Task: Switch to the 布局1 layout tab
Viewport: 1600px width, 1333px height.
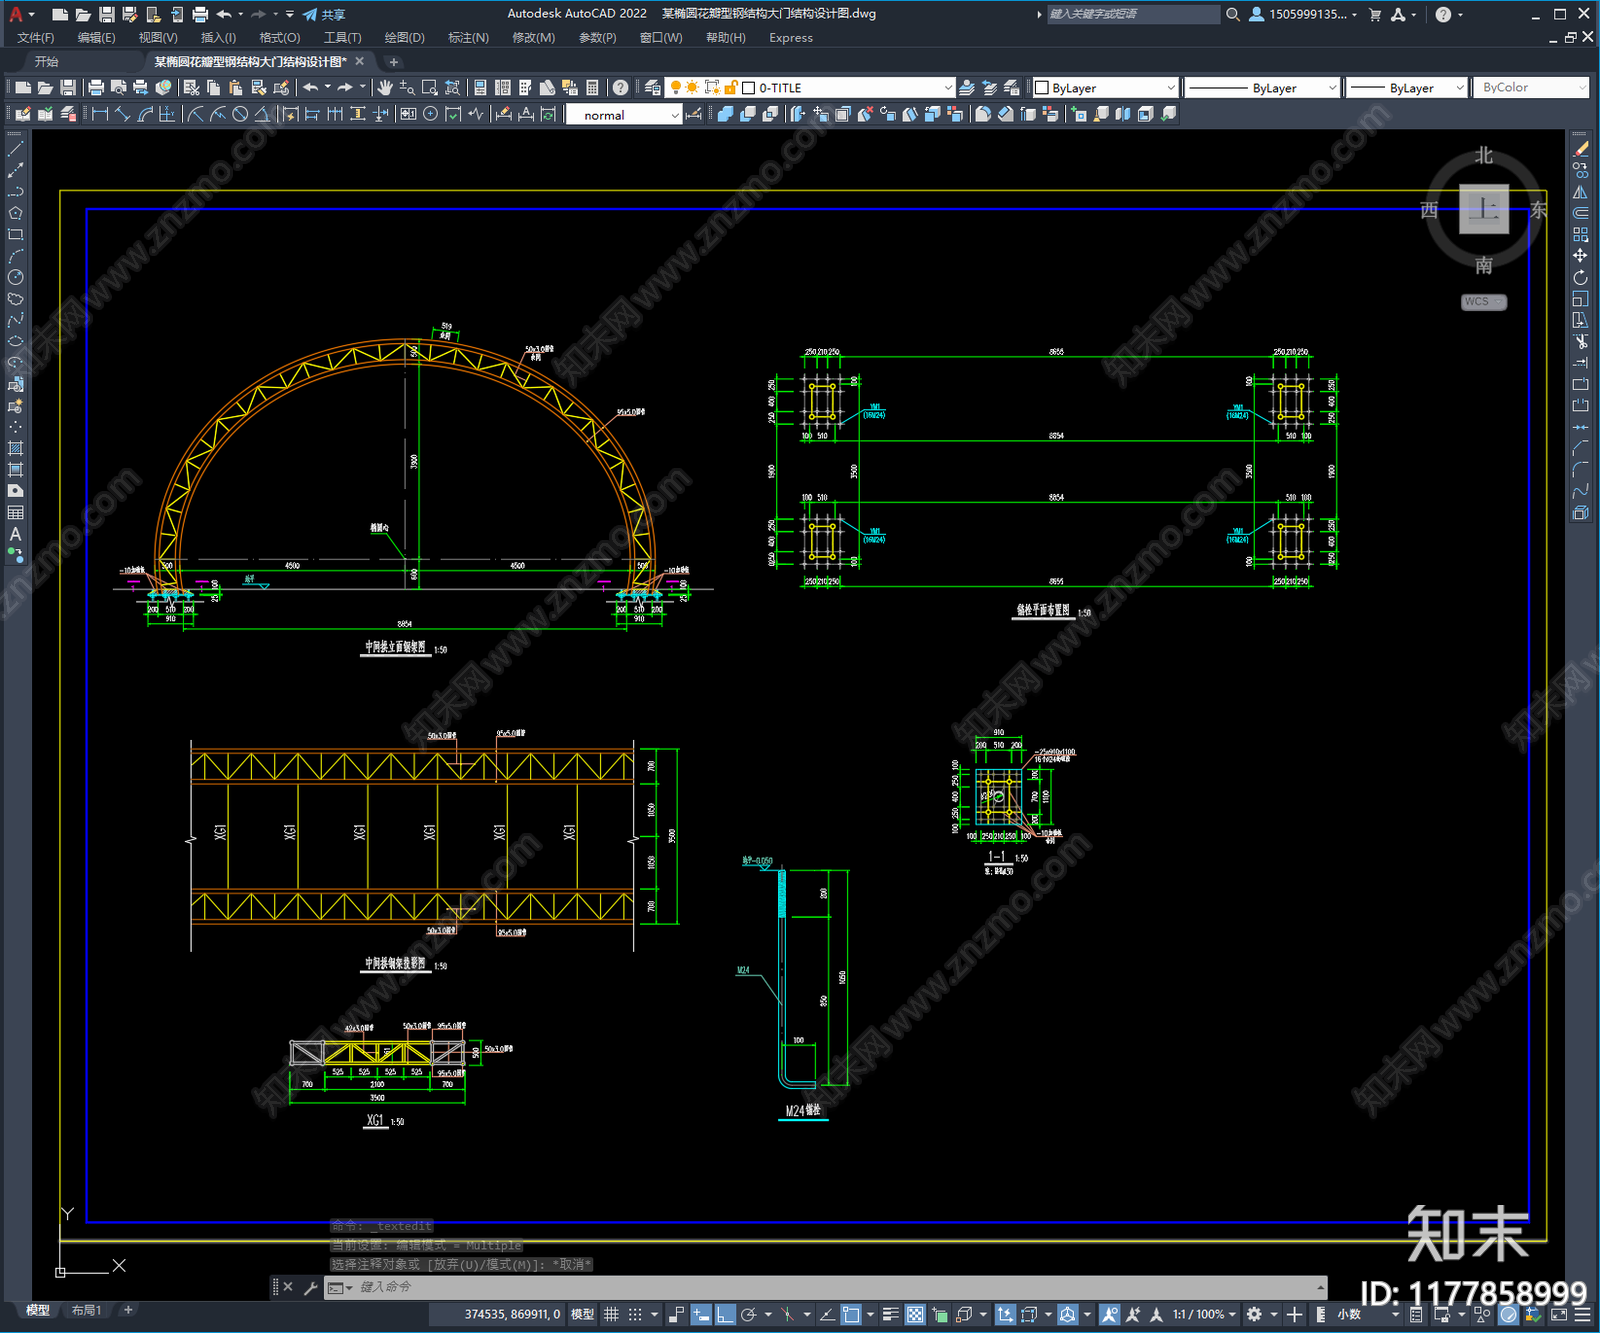Action: tap(87, 1310)
